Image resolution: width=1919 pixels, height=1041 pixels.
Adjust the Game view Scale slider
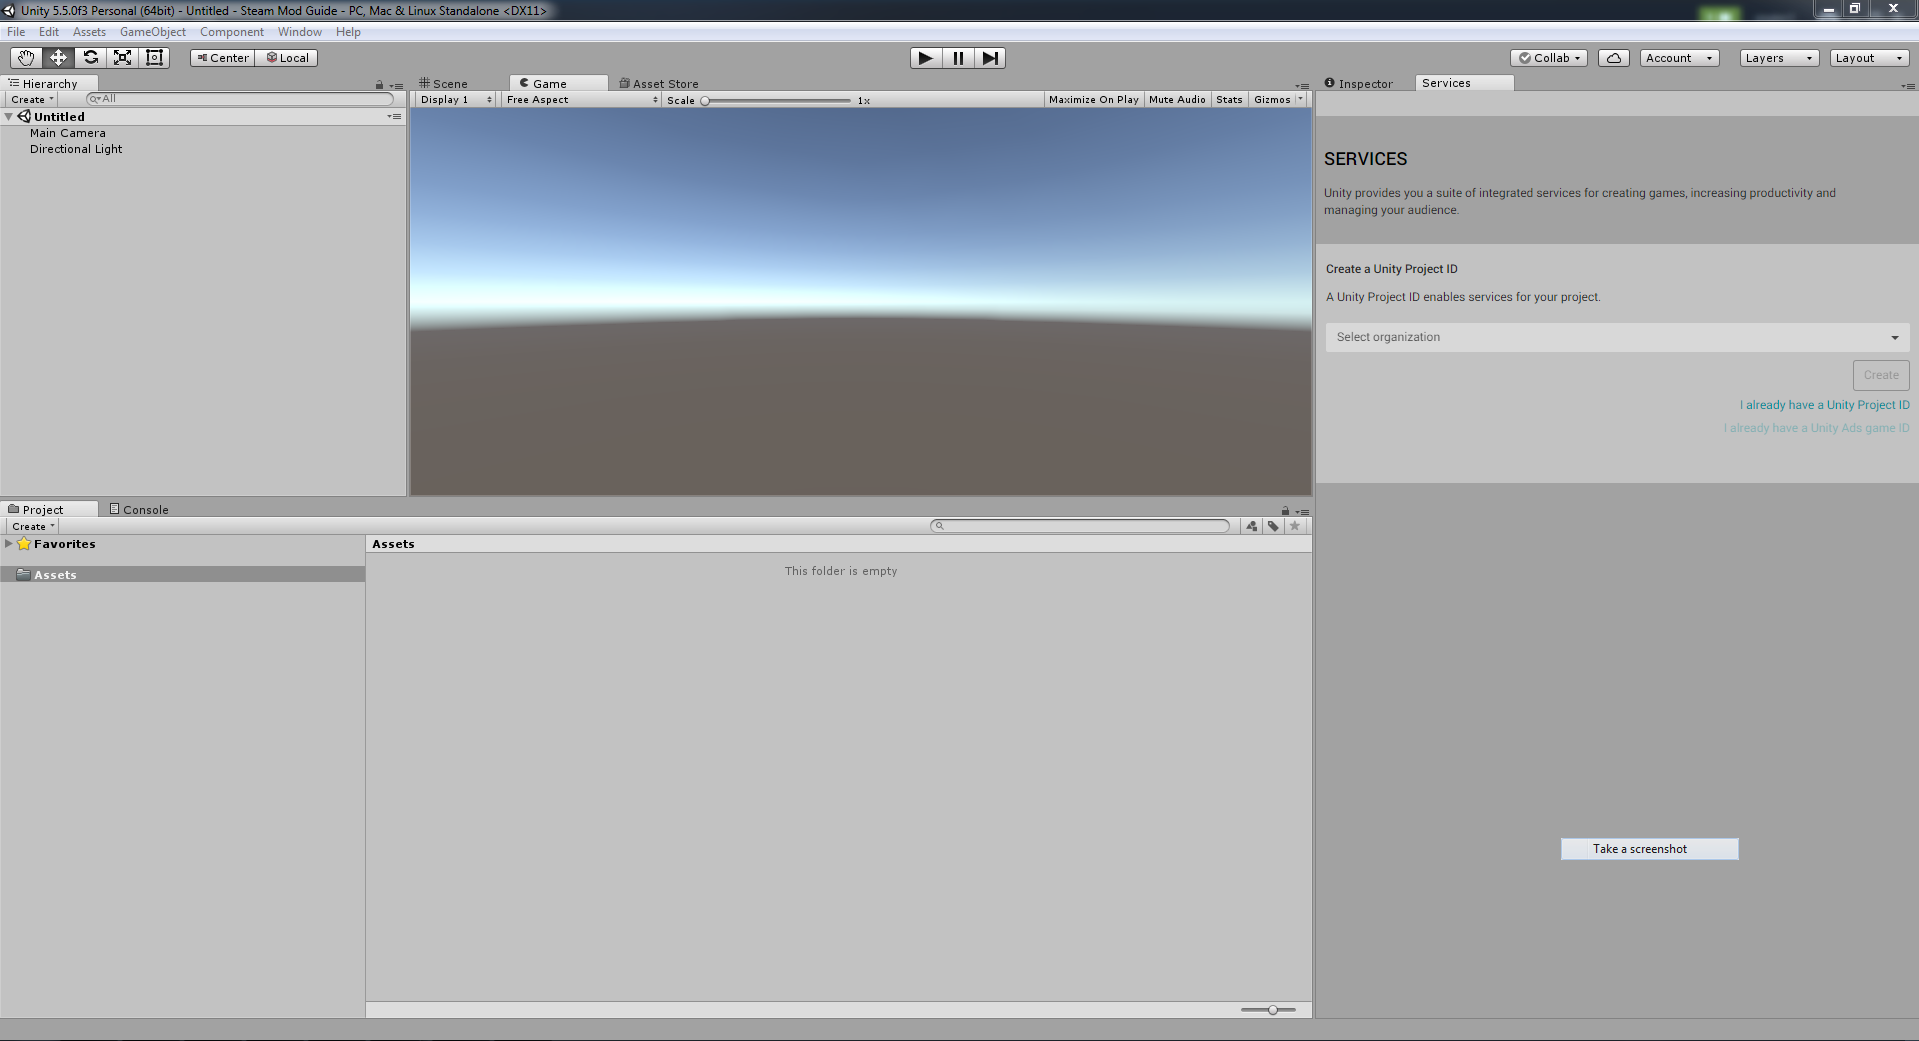click(777, 100)
